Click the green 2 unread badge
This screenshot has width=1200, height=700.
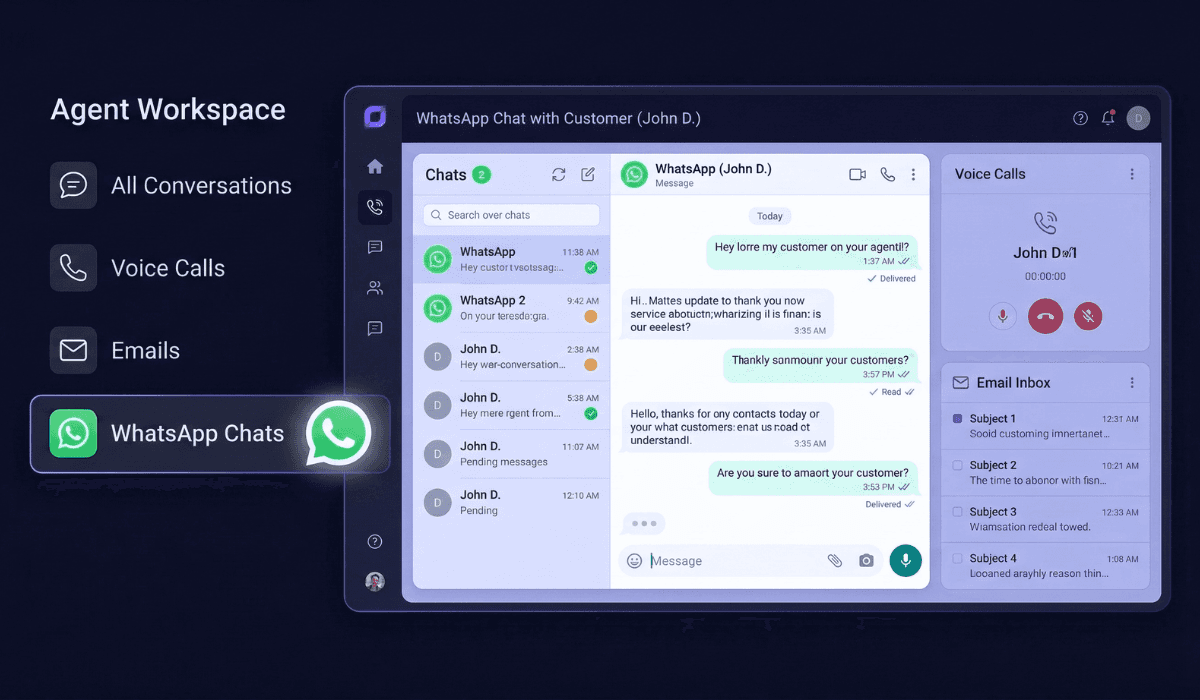481,175
